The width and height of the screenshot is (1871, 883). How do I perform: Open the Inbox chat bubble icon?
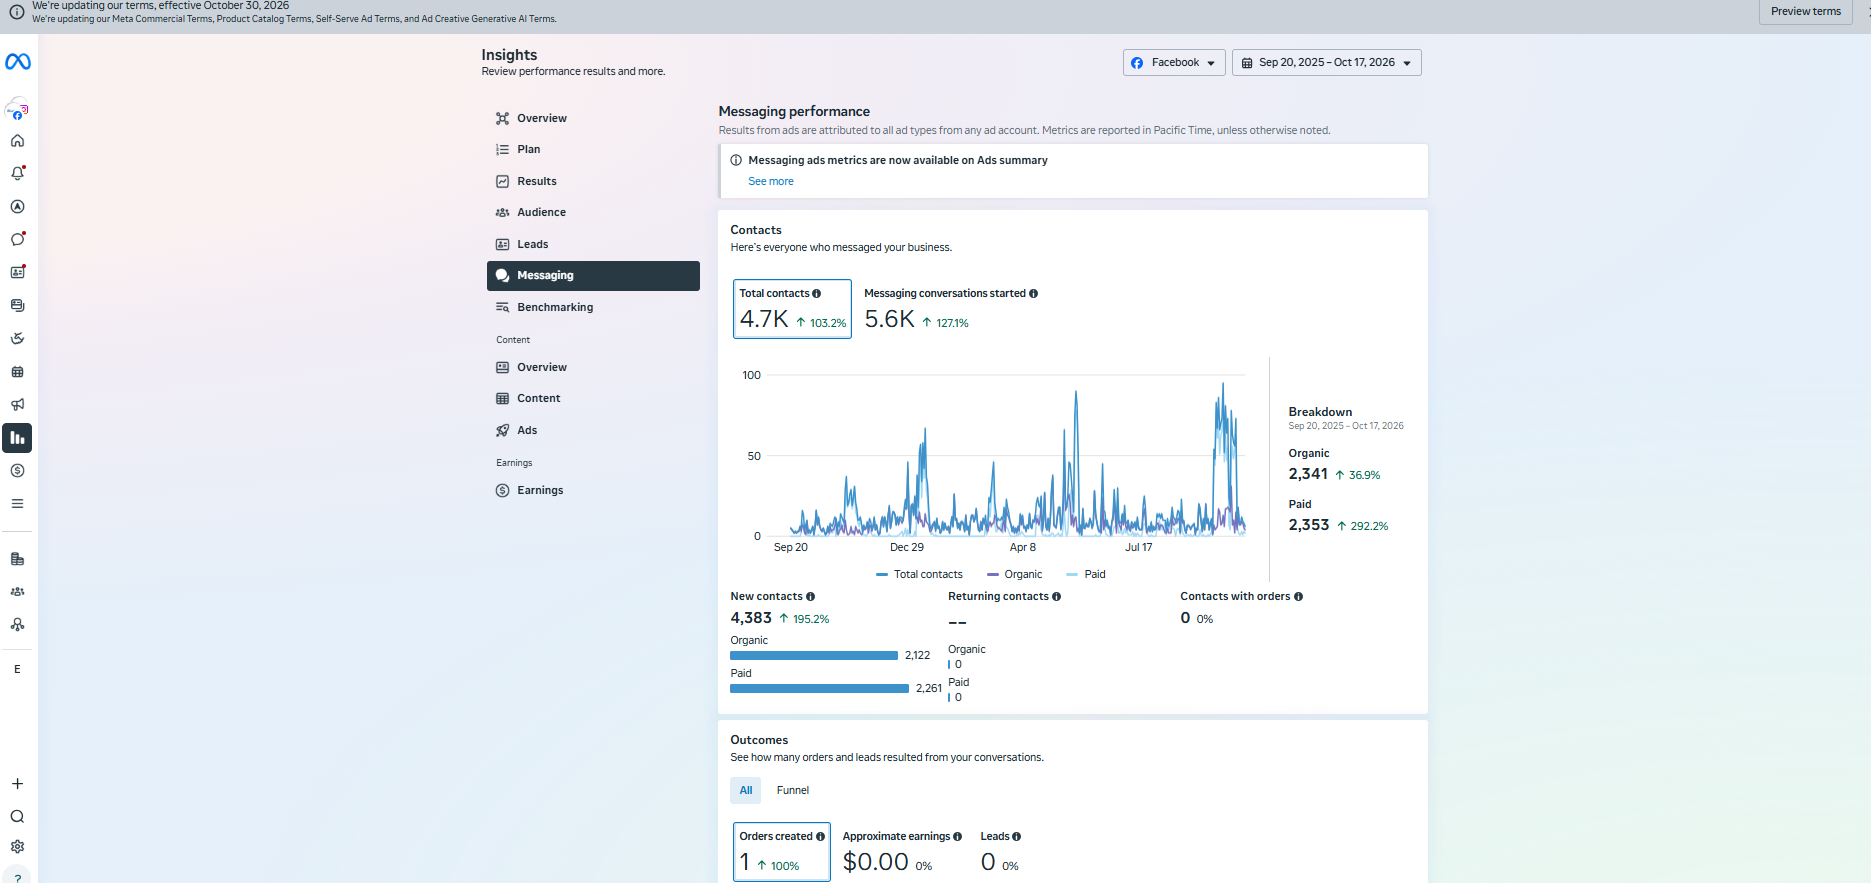17,239
